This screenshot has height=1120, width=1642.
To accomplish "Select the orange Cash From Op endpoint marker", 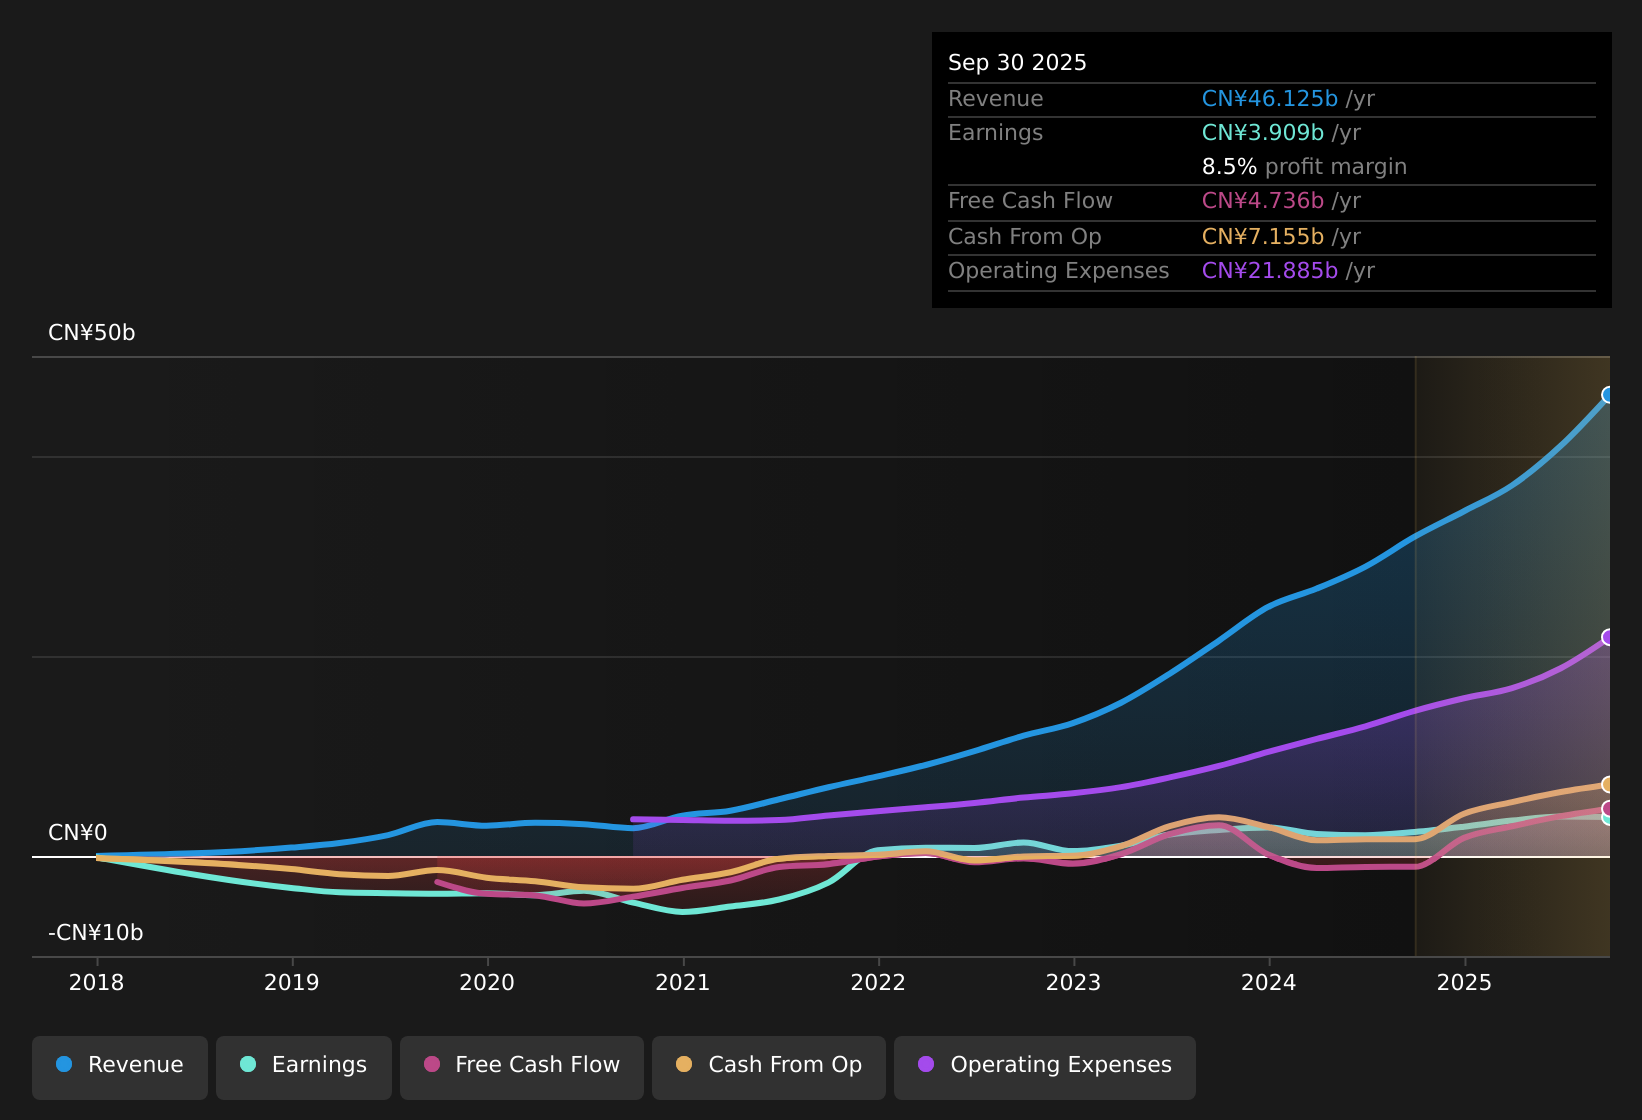I will 1608,784.
